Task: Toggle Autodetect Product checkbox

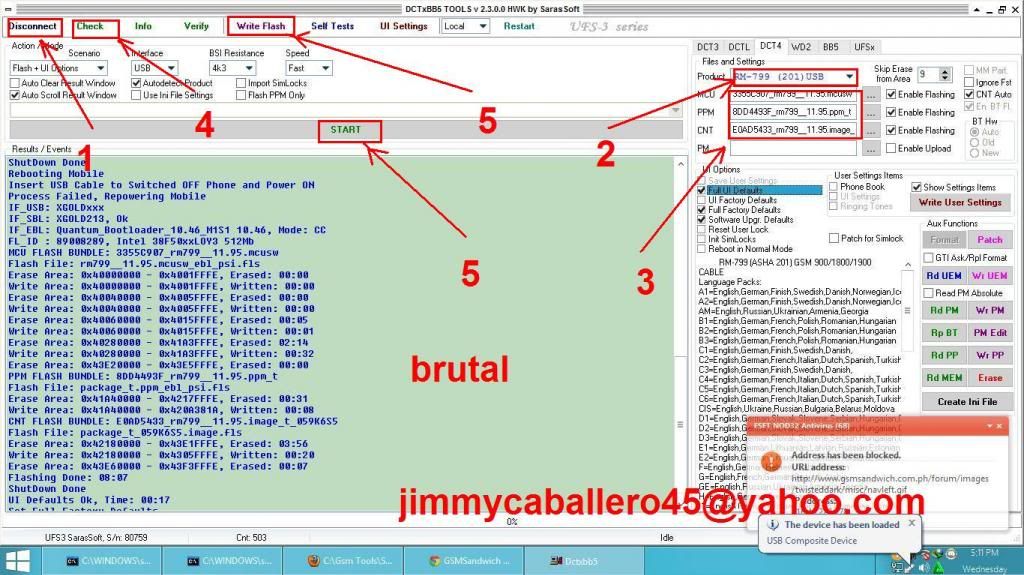Action: point(136,84)
